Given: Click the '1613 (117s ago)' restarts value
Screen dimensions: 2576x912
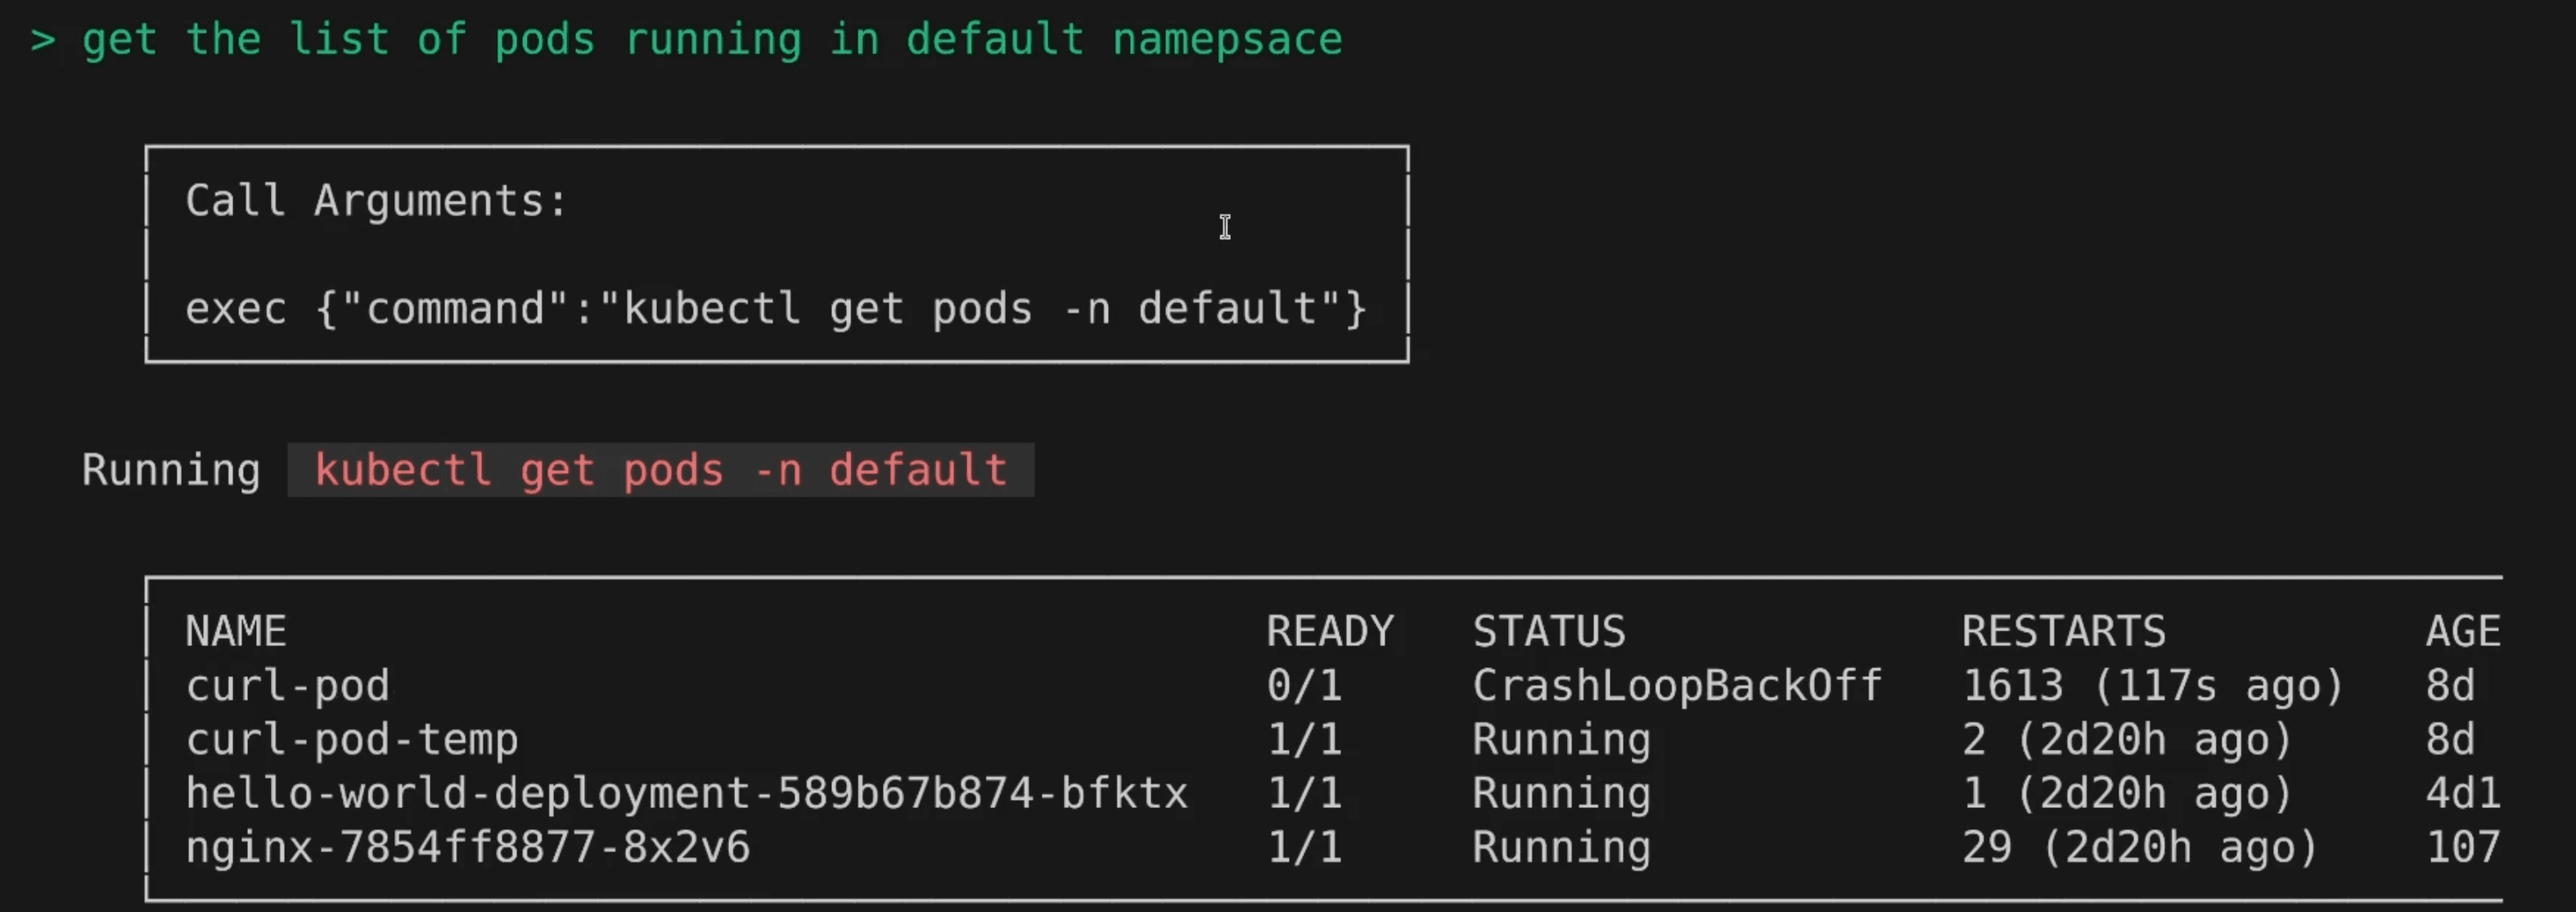Looking at the screenshot, I should click(x=2153, y=686).
